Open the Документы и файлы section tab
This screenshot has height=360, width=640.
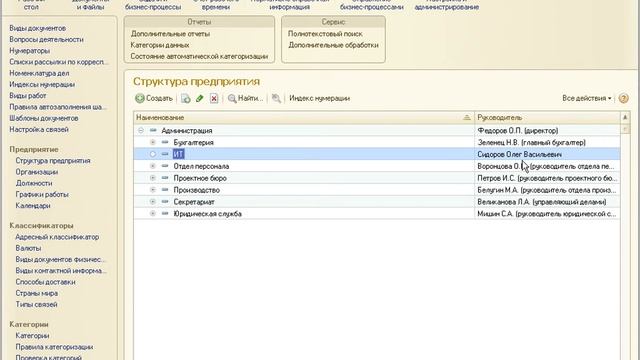click(x=90, y=4)
